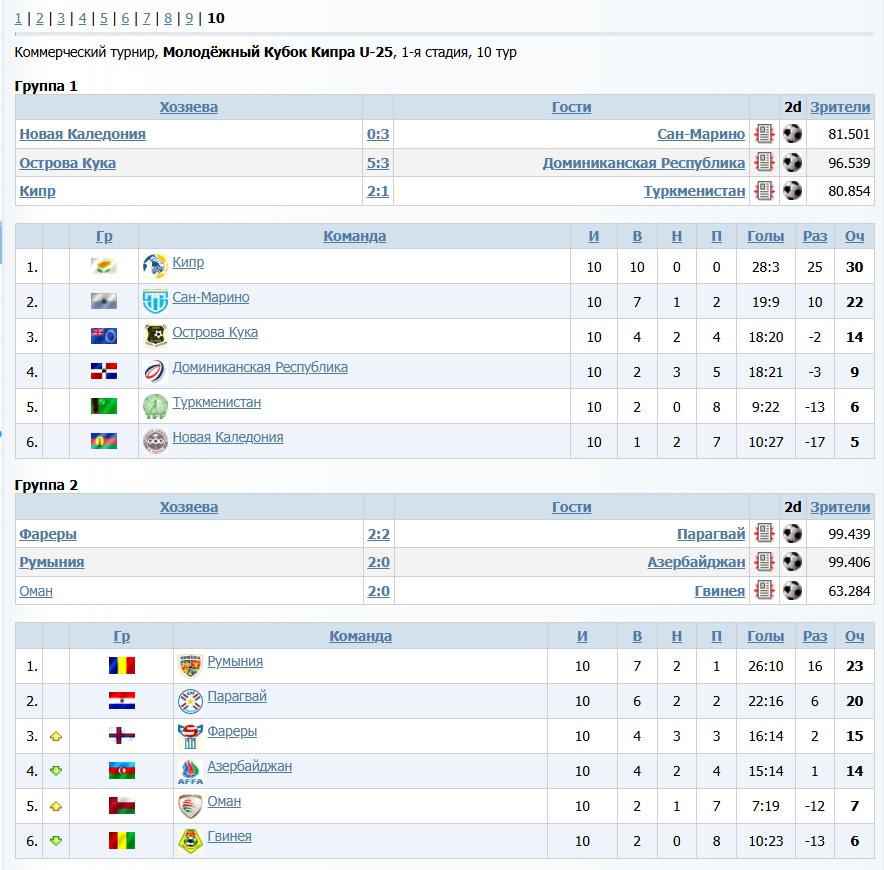Click Азербайджан AFFA crest icon
This screenshot has width=884, height=870.
(190, 771)
